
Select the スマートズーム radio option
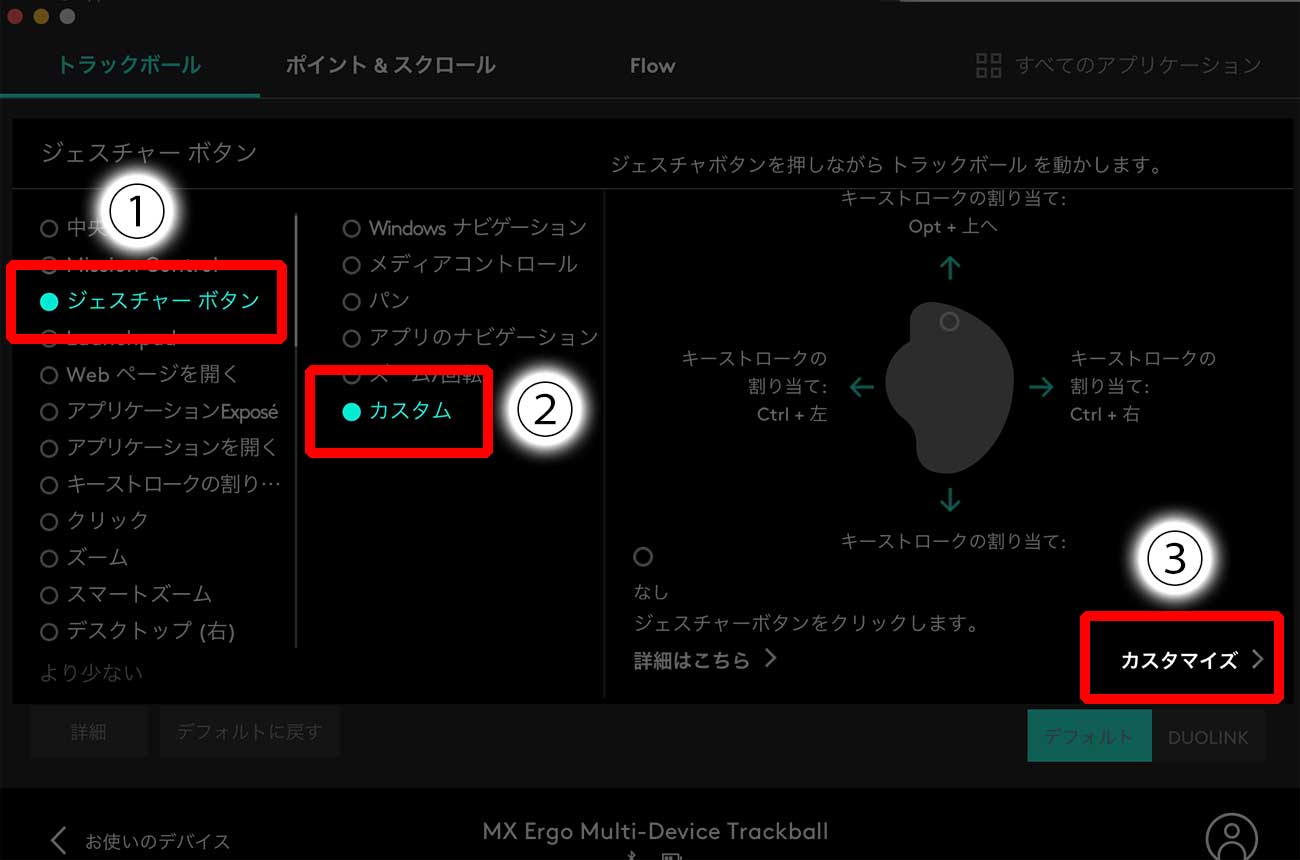point(126,595)
